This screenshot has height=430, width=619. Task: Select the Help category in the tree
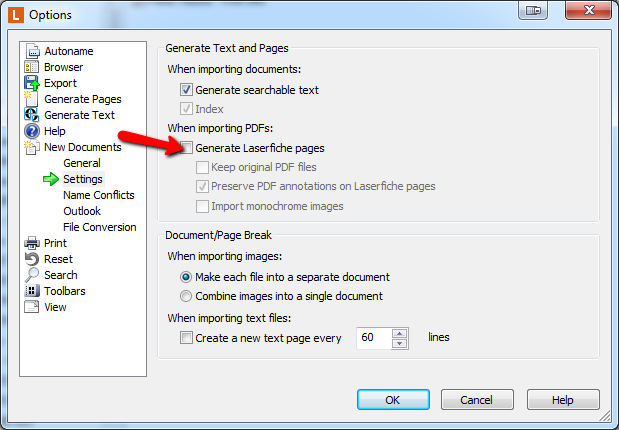click(54, 131)
